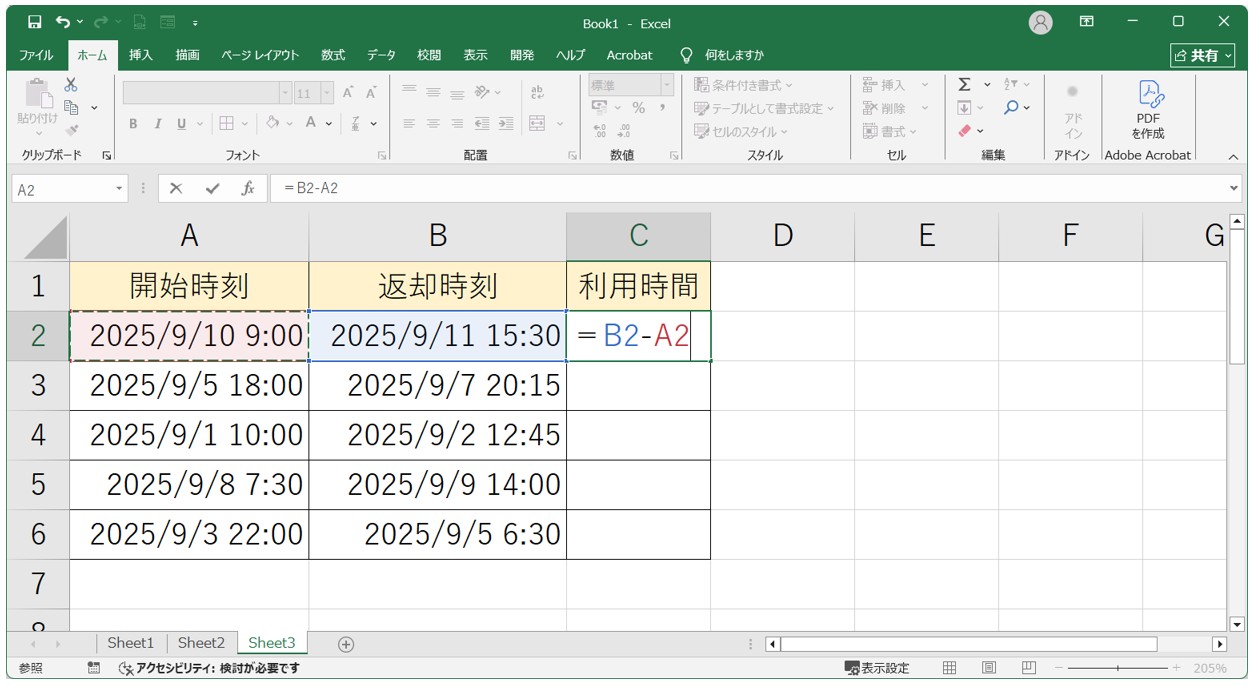Click the Clear eraser icon
Viewport: 1254px width, 686px height.
pyautogui.click(x=964, y=130)
